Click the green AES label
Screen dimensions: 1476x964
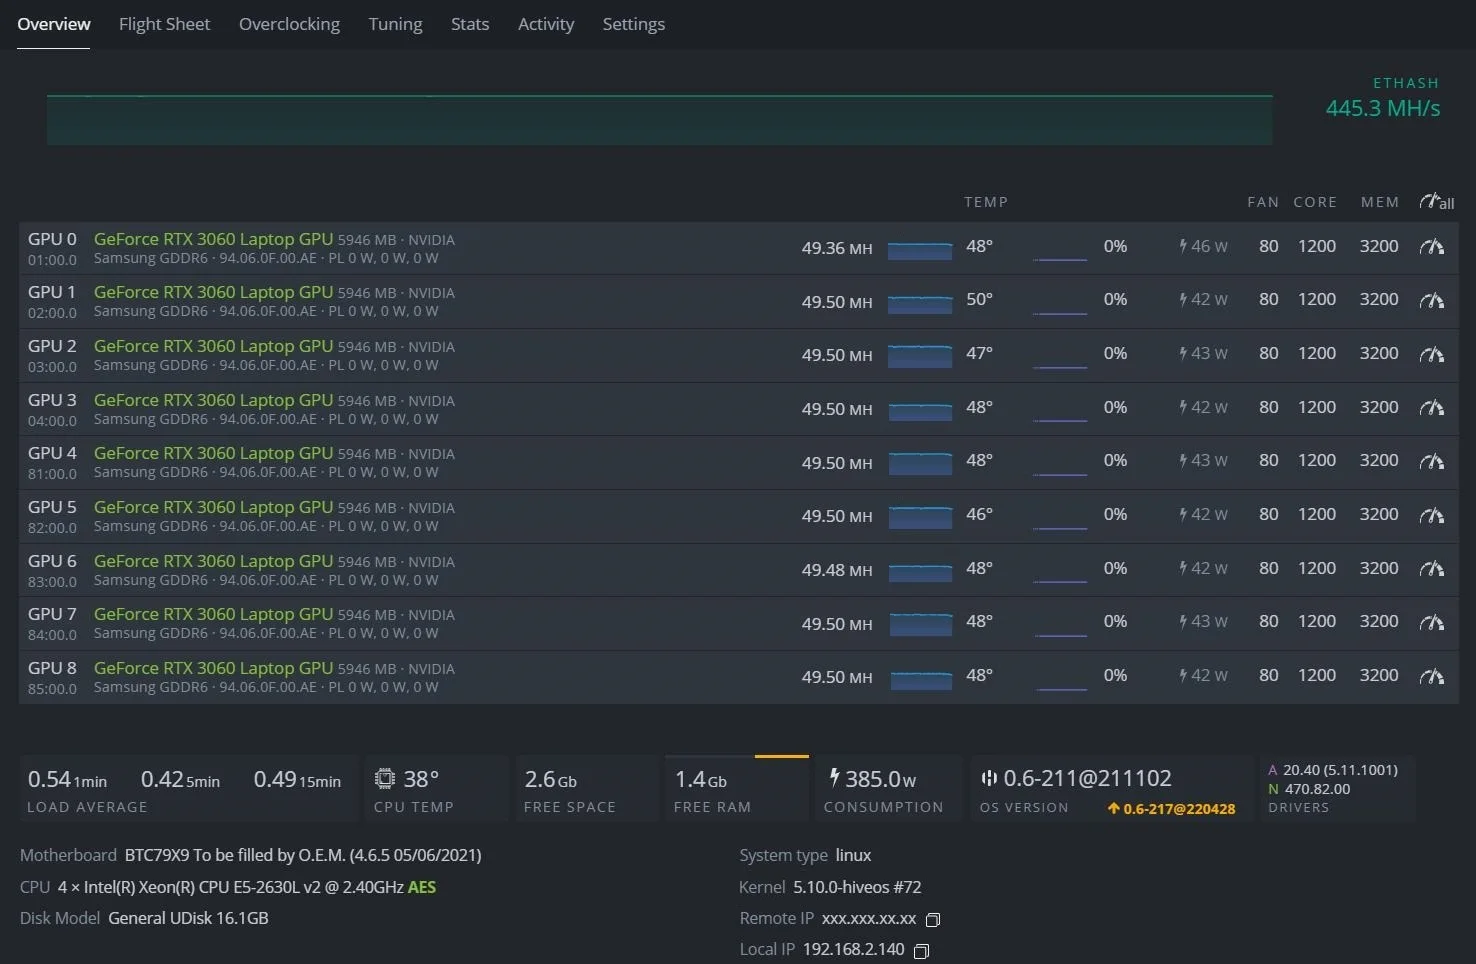tap(422, 887)
